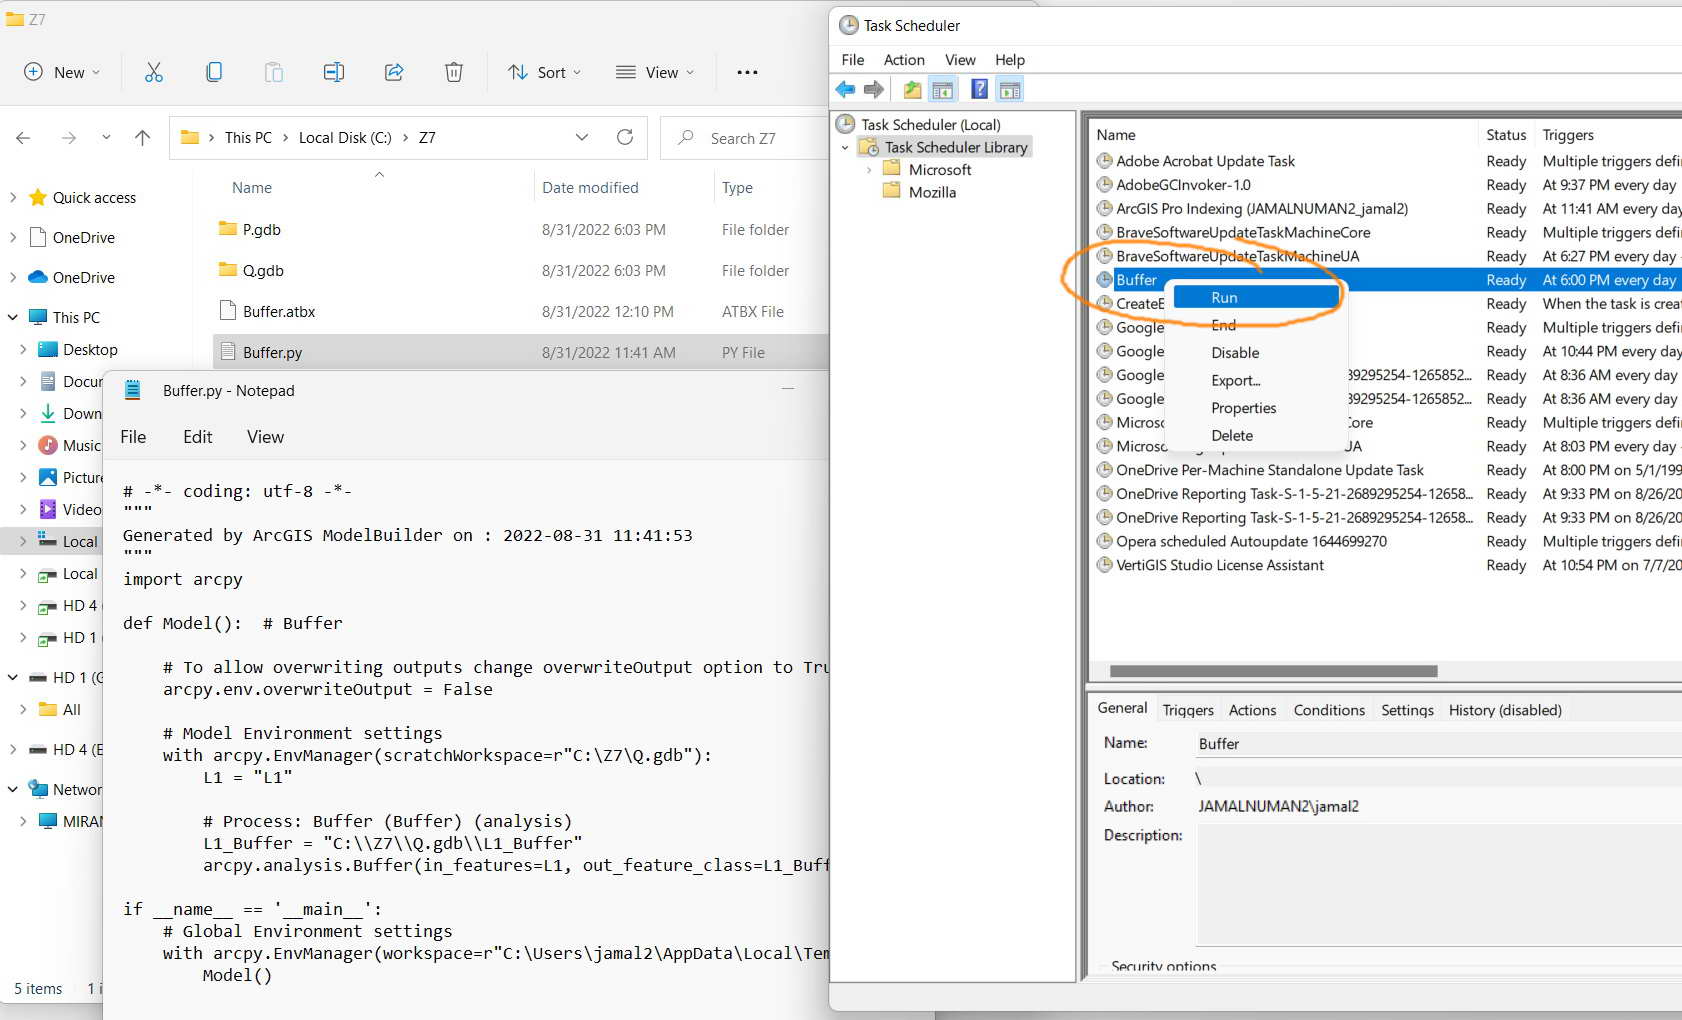The width and height of the screenshot is (1682, 1020).
Task: Switch to the Triggers tab
Action: tap(1187, 710)
